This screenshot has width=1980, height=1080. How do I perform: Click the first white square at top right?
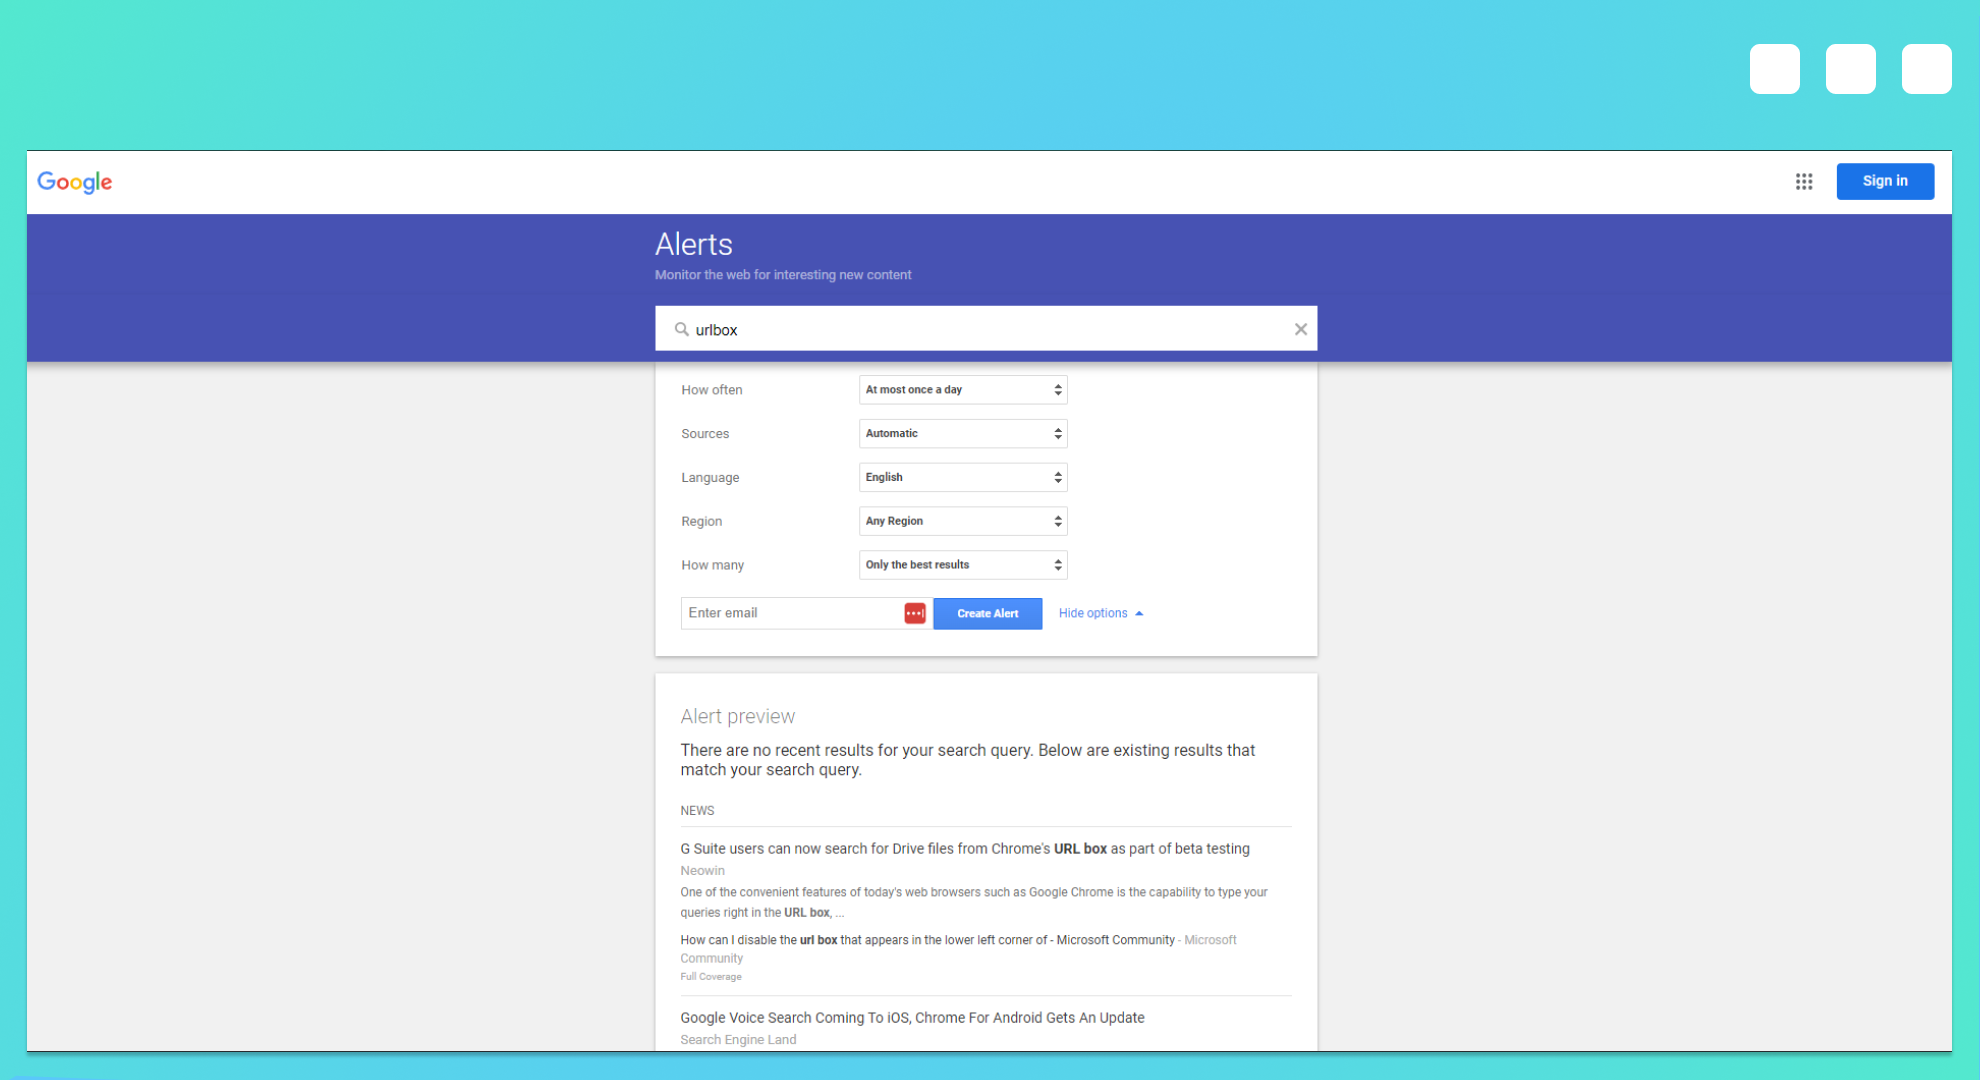click(1775, 69)
